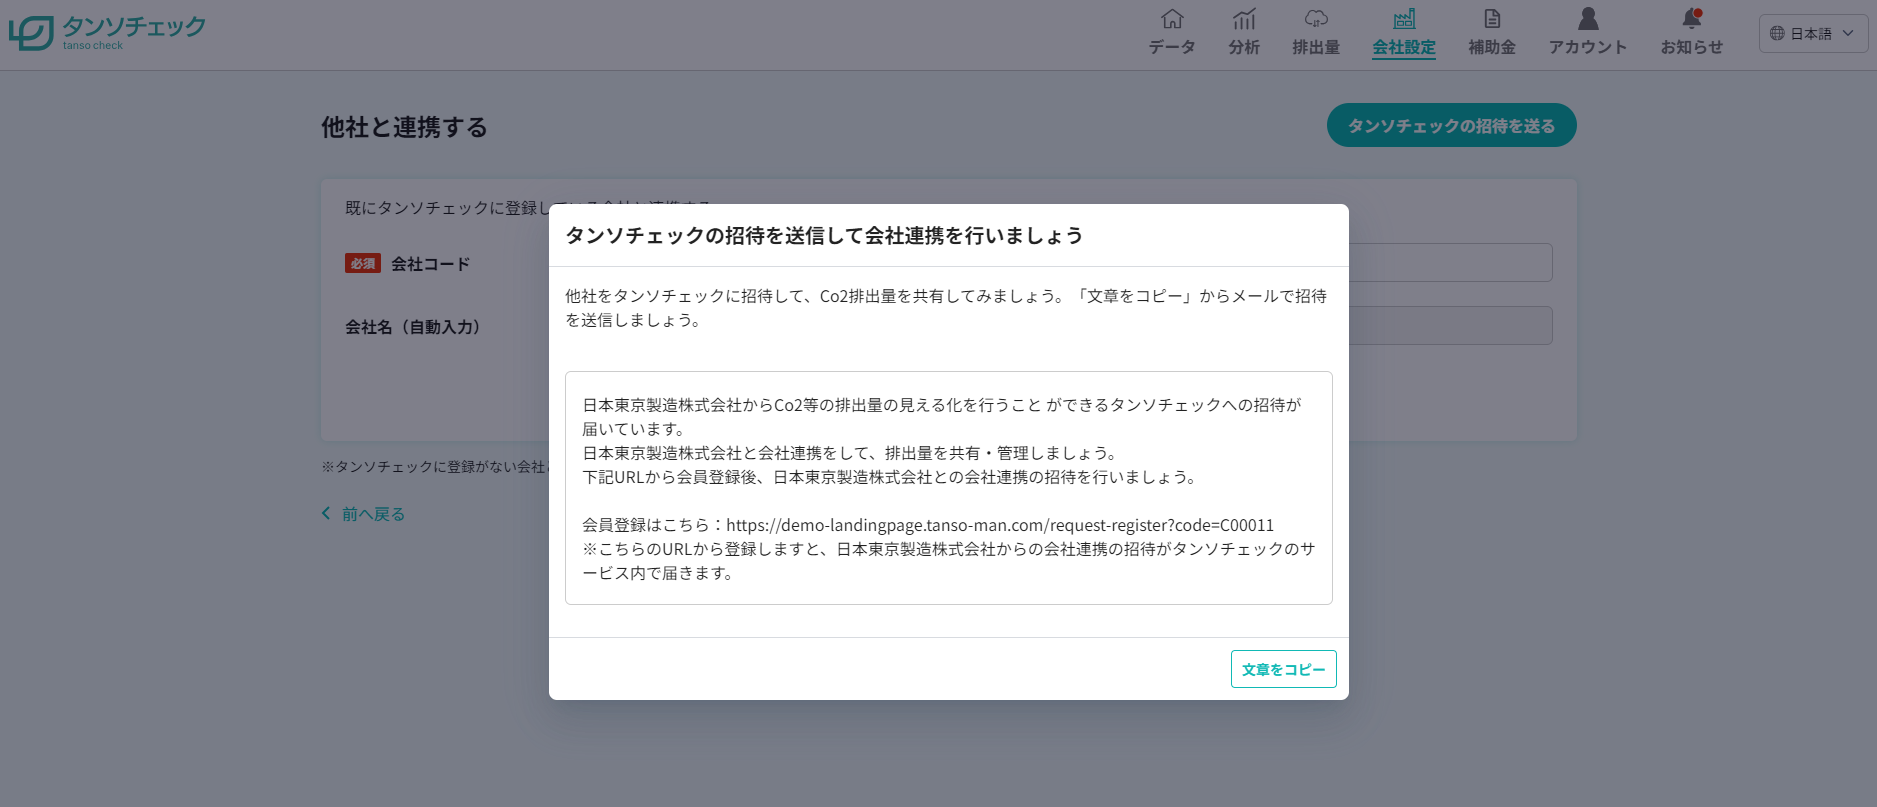The width and height of the screenshot is (1877, 807).
Task: Go to the アカウント page
Action: point(1588,33)
